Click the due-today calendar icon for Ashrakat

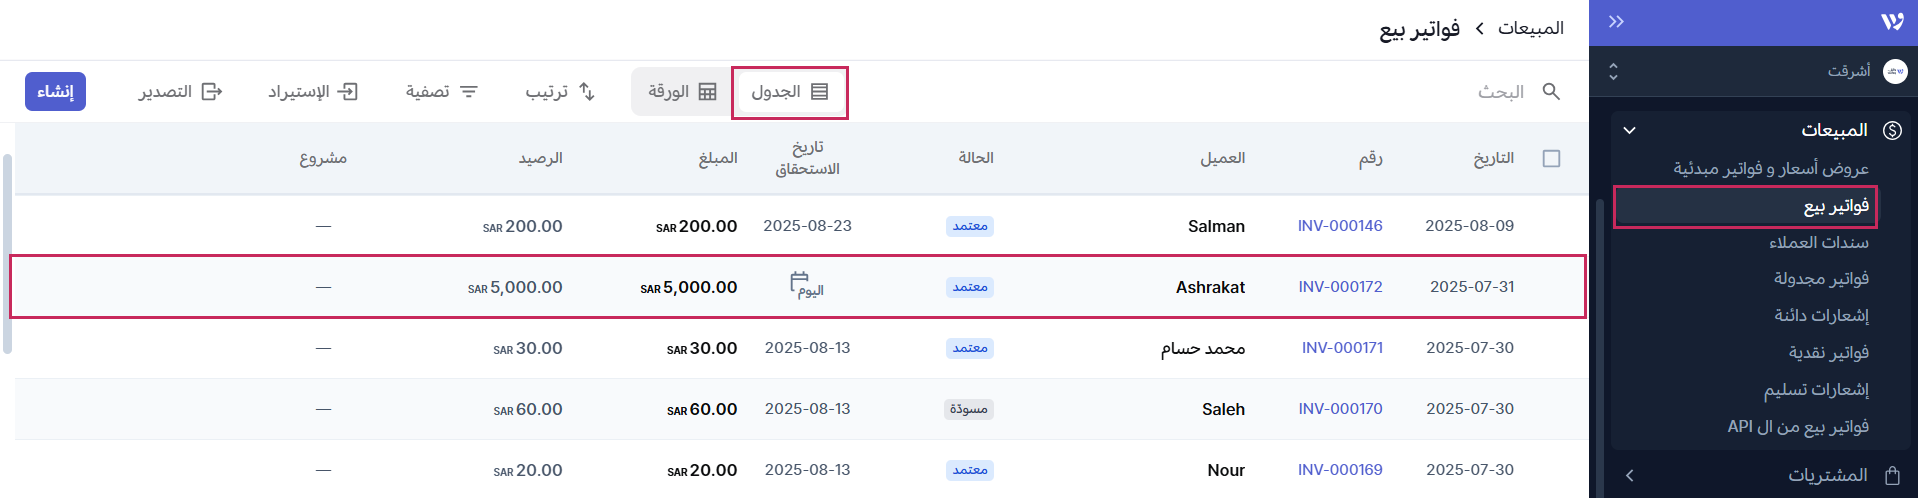[x=800, y=281]
